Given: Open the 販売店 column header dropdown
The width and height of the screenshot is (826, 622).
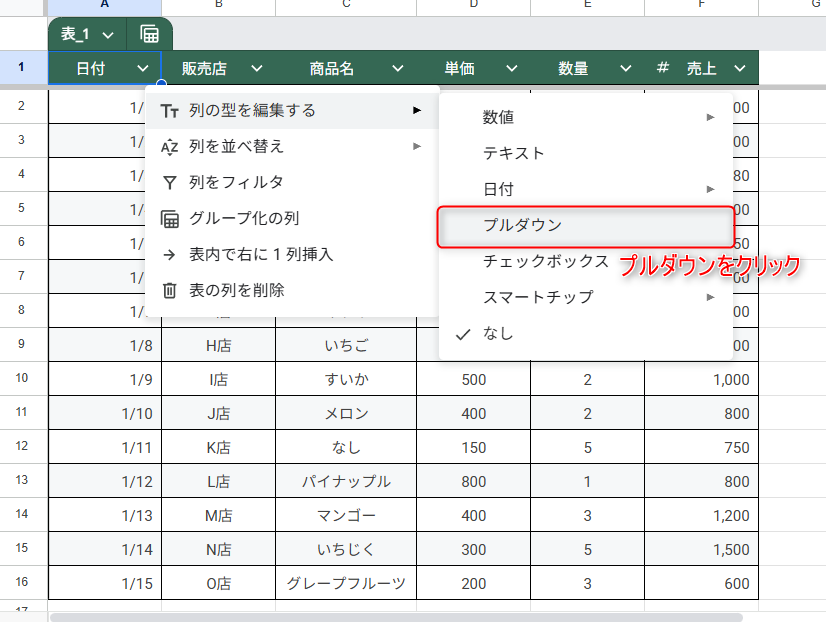Looking at the screenshot, I should [256, 68].
